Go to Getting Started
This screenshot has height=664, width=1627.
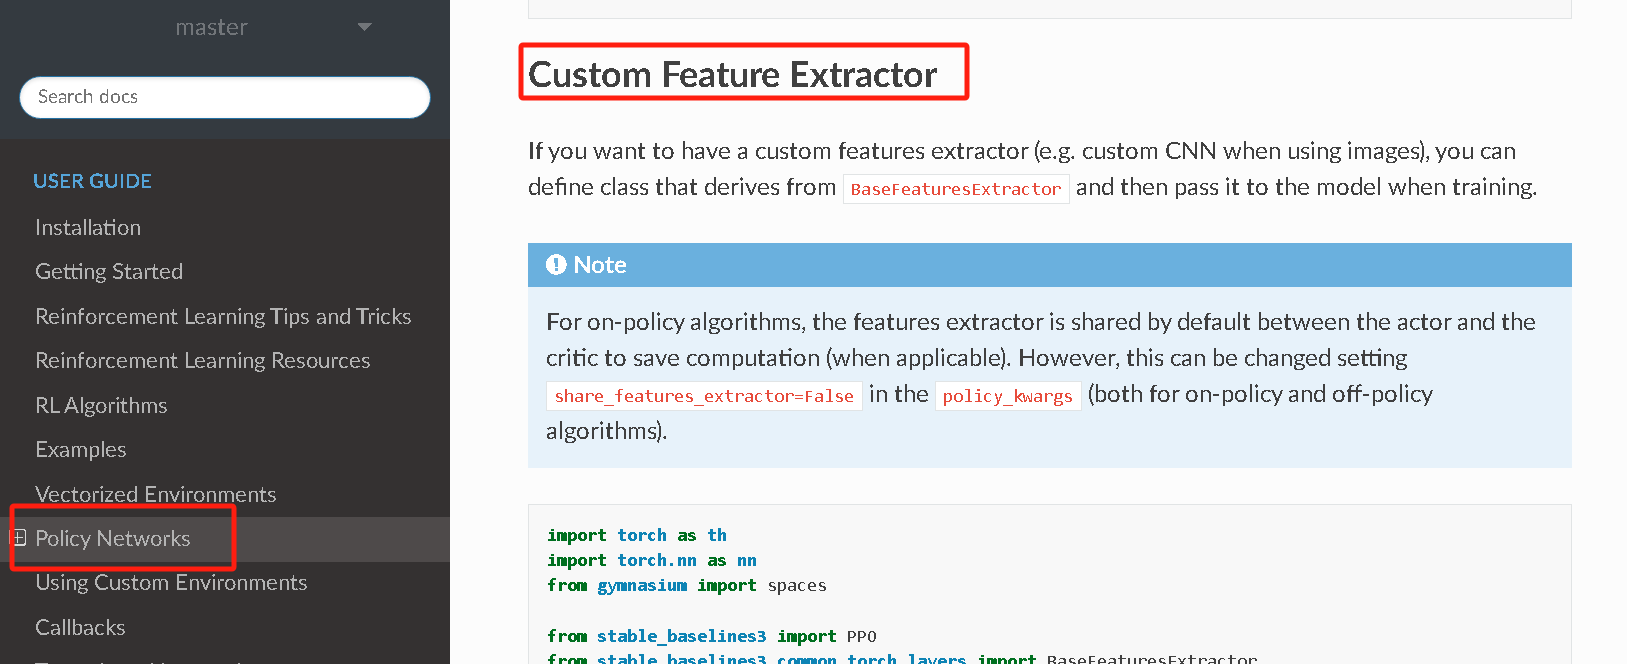click(109, 271)
